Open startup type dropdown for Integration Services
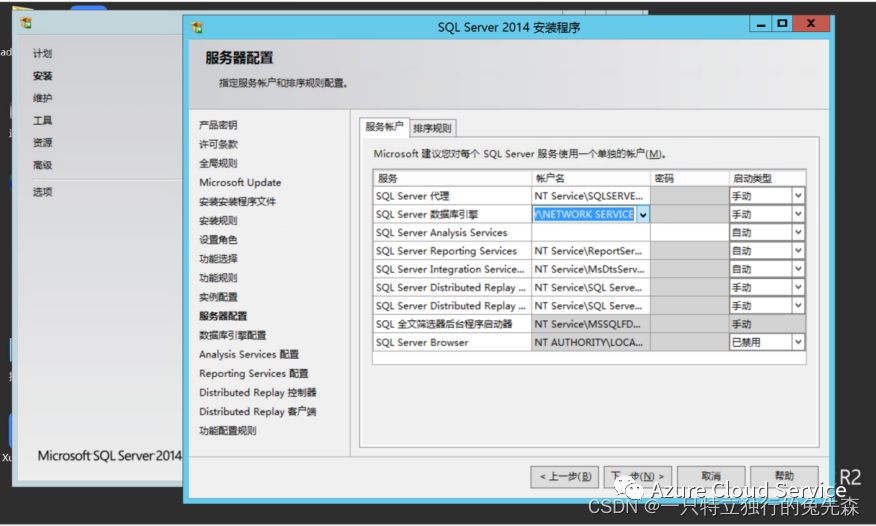 [x=798, y=269]
